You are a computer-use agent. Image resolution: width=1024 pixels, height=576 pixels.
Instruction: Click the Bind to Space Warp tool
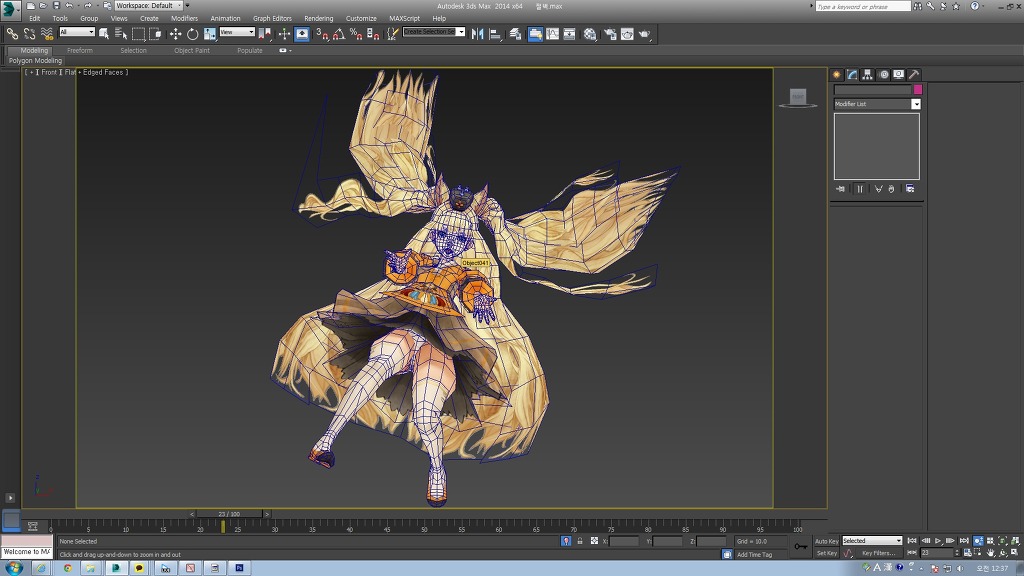pos(47,33)
